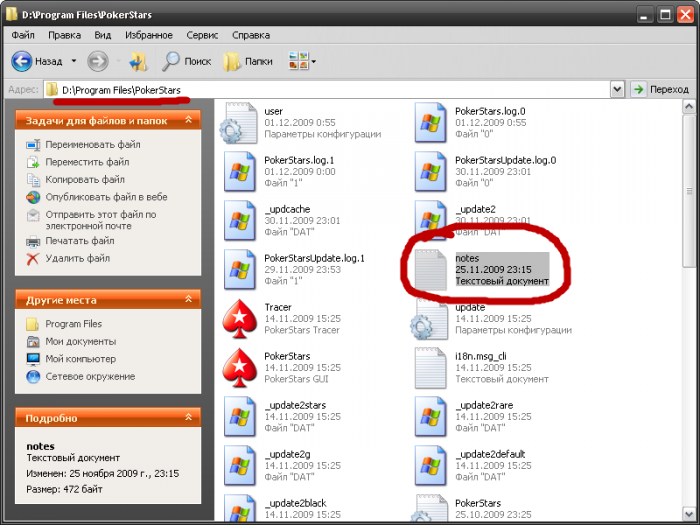700x525 pixels.
Task: Open the Назад history dropdown arrow
Action: pyautogui.click(x=74, y=61)
